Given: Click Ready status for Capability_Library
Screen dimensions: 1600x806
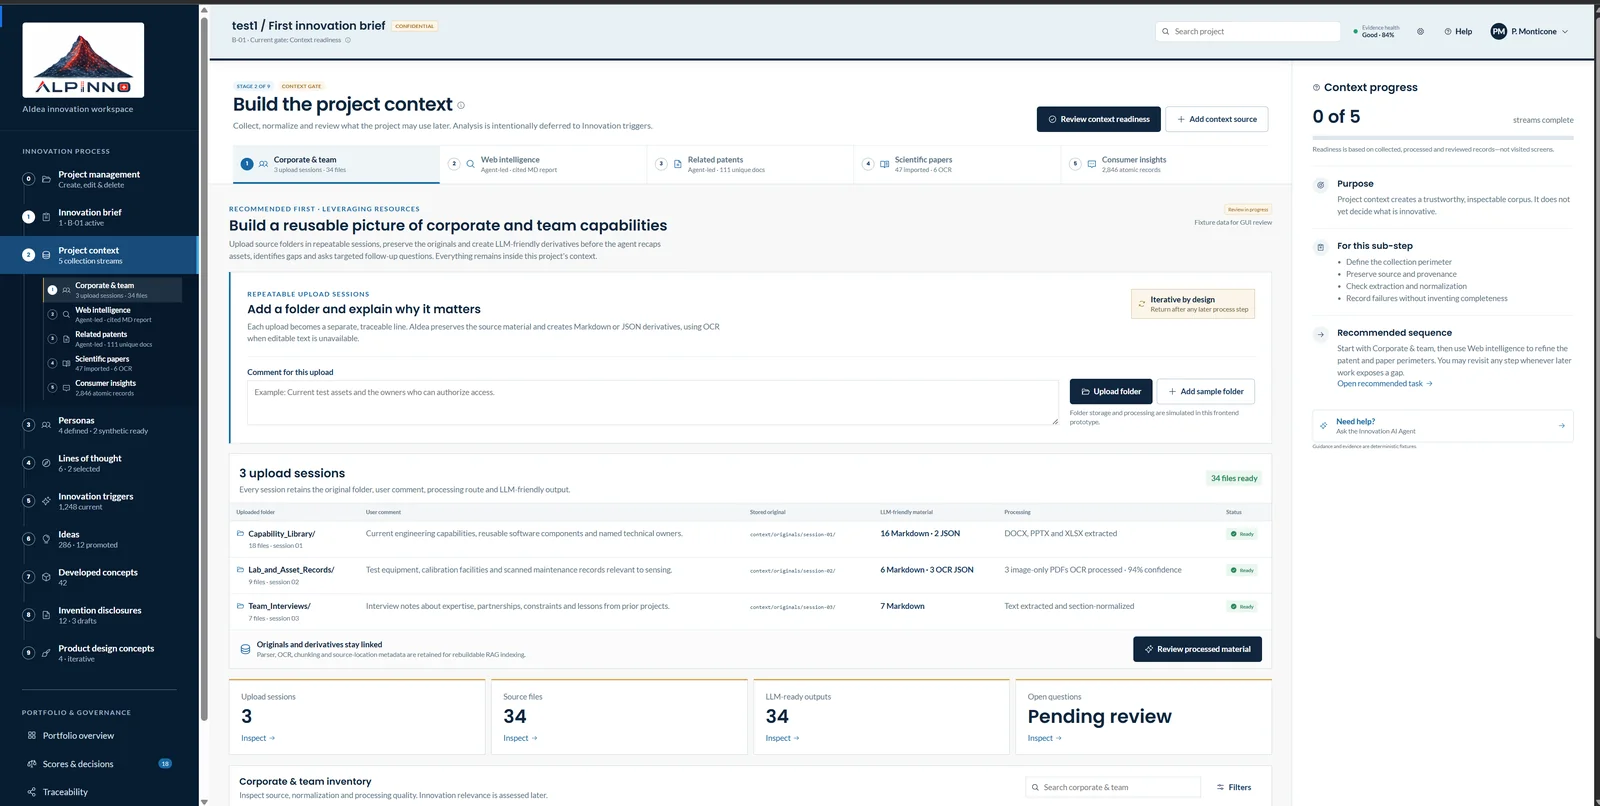Looking at the screenshot, I should (1242, 534).
